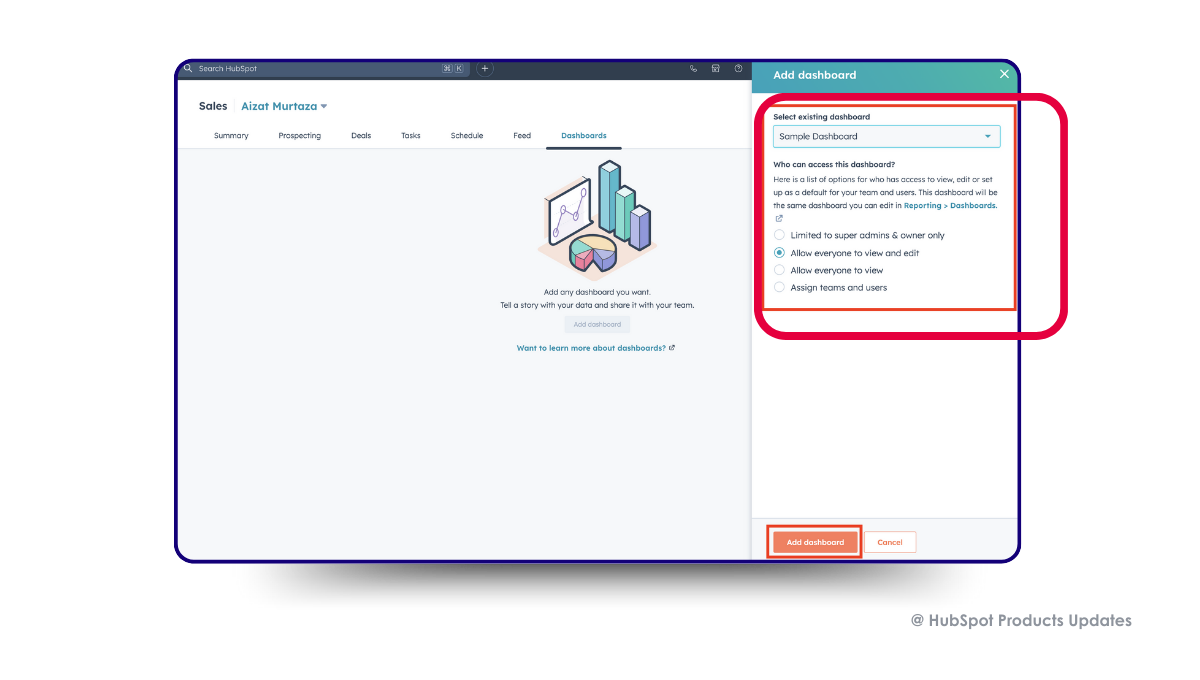This screenshot has width=1200, height=680.
Task: Open the Tasks tab
Action: tap(411, 136)
